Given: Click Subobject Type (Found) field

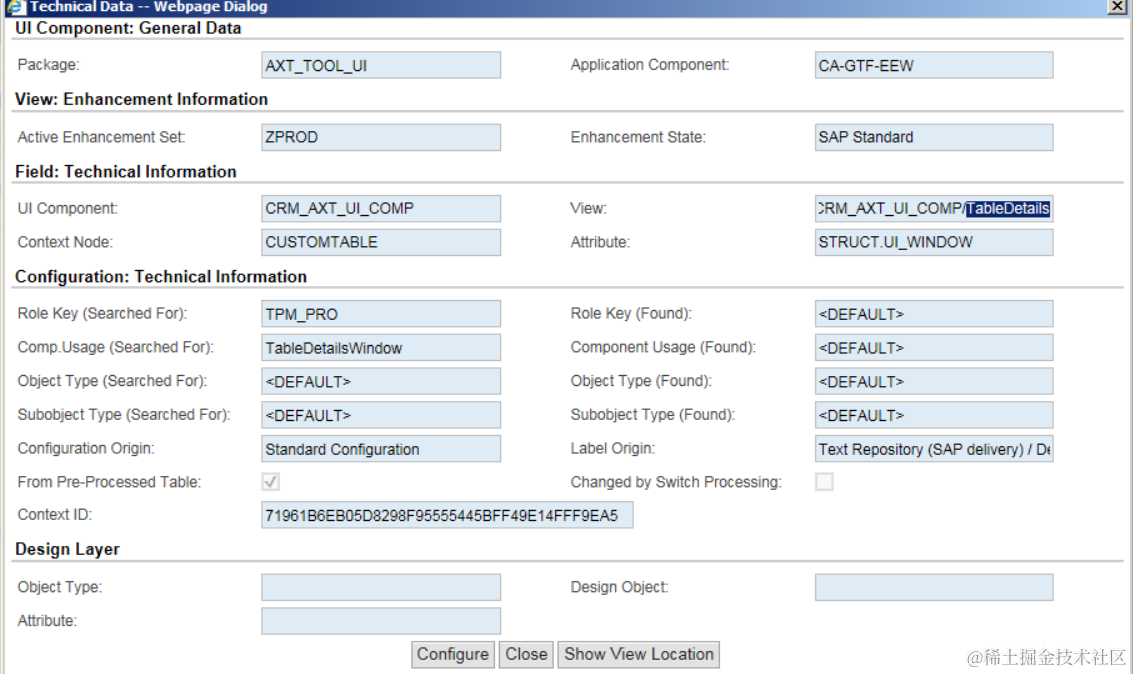Looking at the screenshot, I should (934, 415).
